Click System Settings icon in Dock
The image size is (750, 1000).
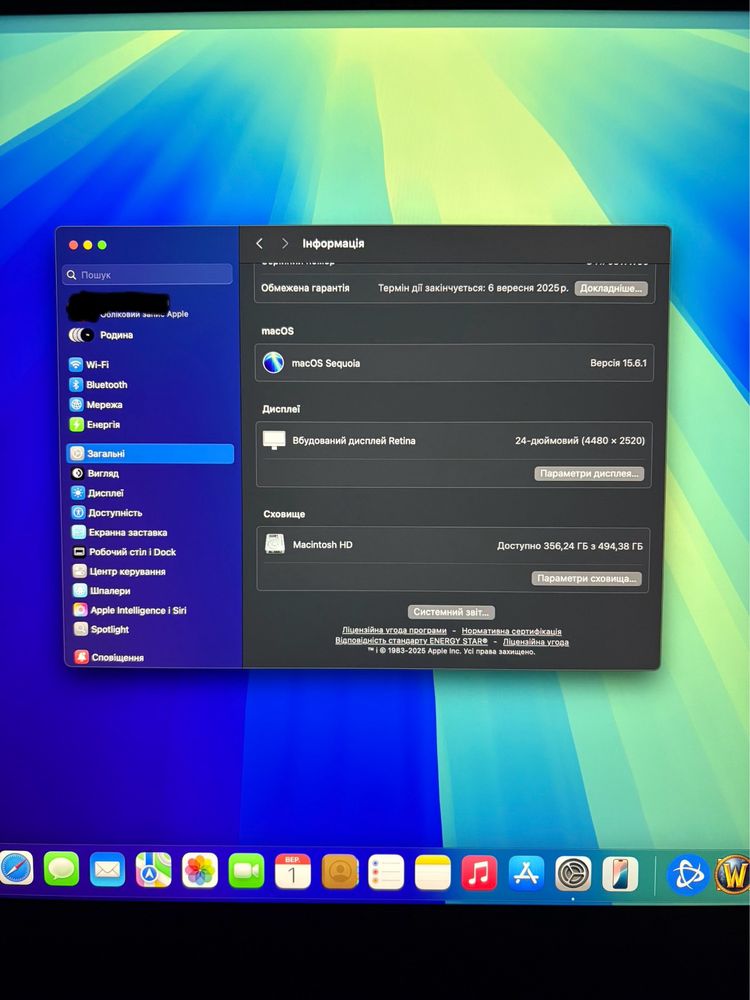tap(573, 874)
